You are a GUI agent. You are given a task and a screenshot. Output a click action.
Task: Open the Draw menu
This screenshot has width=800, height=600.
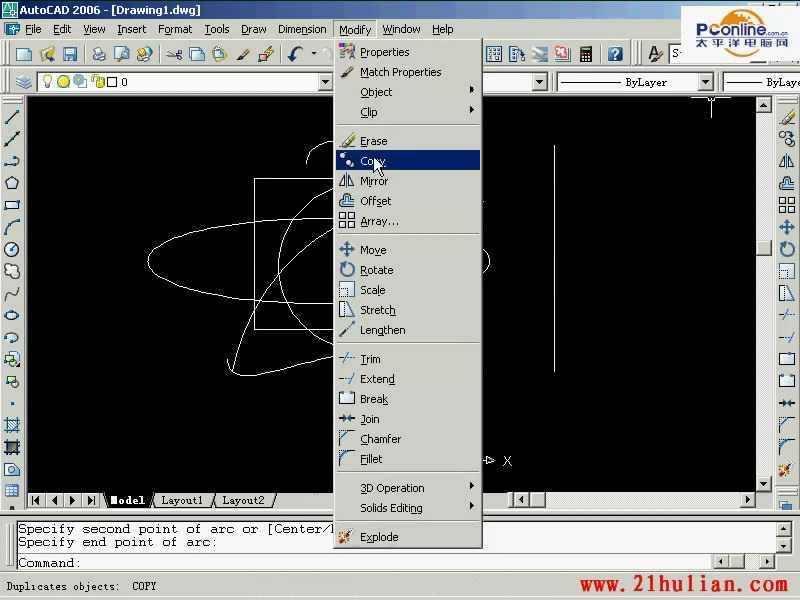click(254, 29)
